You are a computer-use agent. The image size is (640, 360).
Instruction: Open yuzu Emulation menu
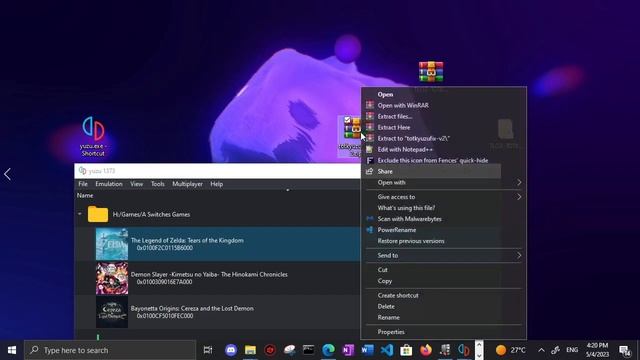coord(109,184)
